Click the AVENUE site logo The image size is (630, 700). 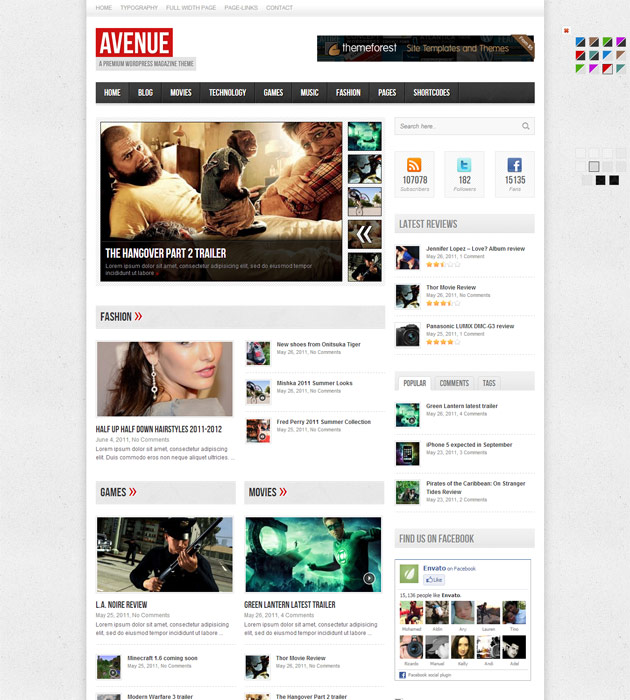134,42
